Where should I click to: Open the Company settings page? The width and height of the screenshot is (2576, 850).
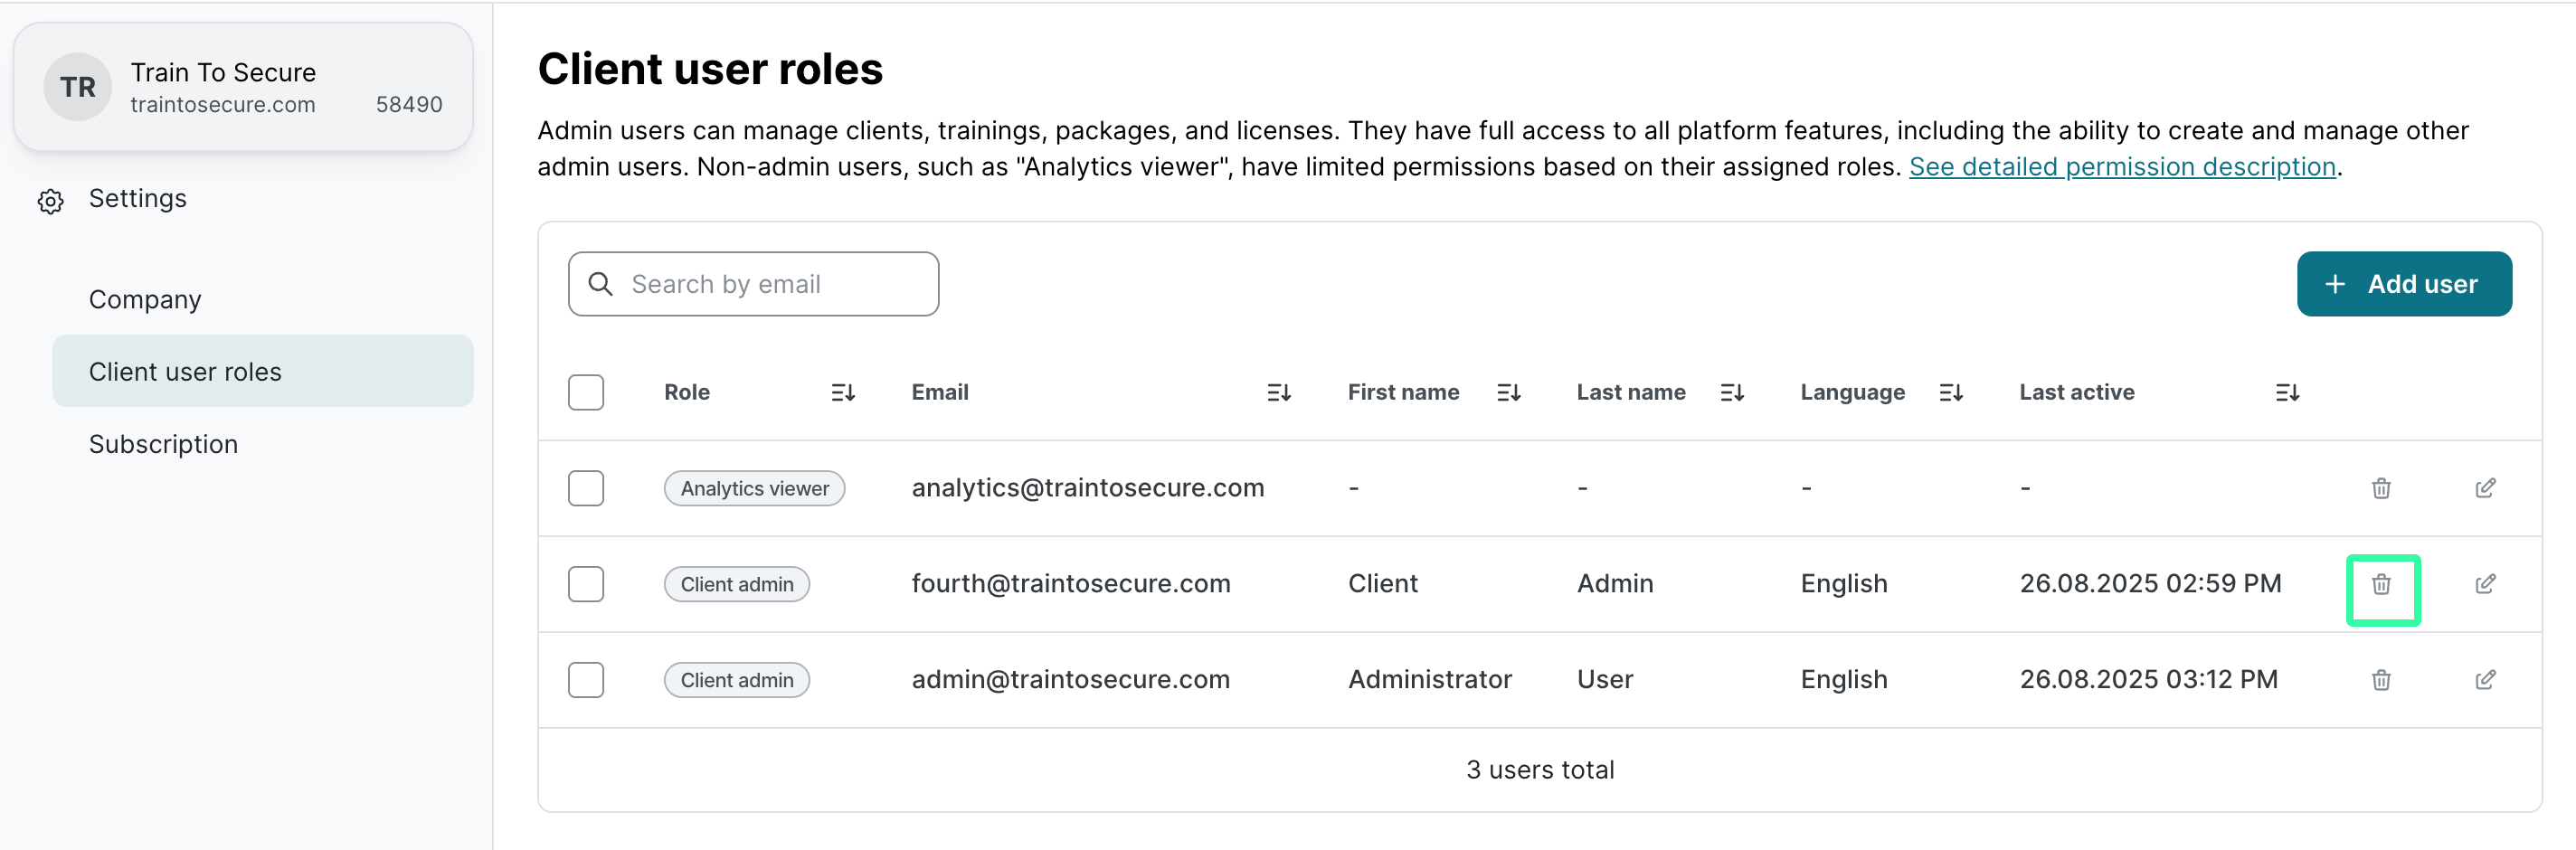[145, 300]
